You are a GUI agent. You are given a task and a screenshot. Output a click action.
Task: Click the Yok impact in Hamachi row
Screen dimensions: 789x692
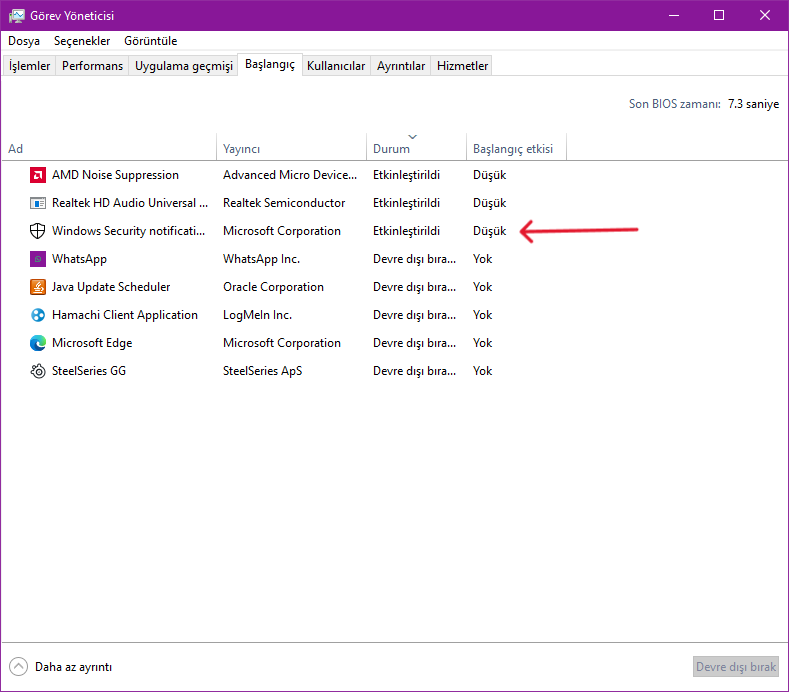(x=482, y=315)
